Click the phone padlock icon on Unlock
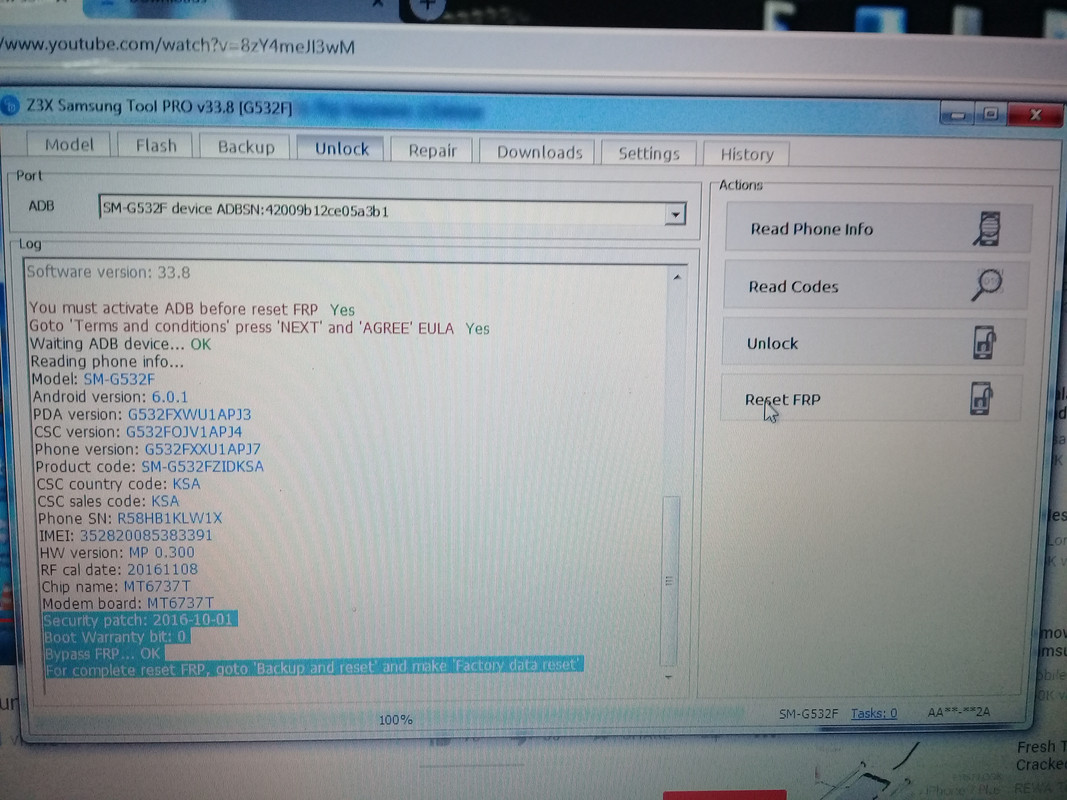Viewport: 1067px width, 800px height. 984,341
